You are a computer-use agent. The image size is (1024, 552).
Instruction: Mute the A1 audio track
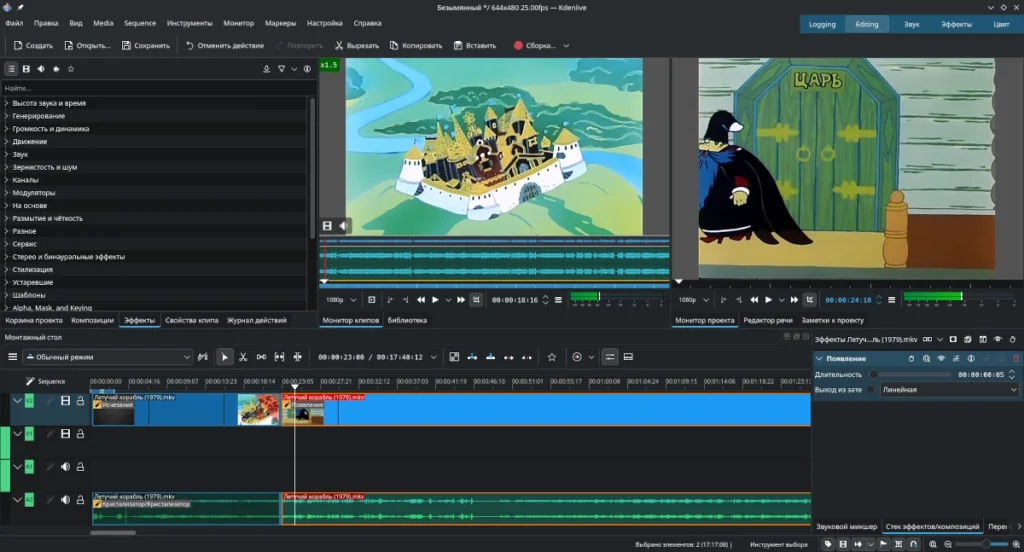65,467
